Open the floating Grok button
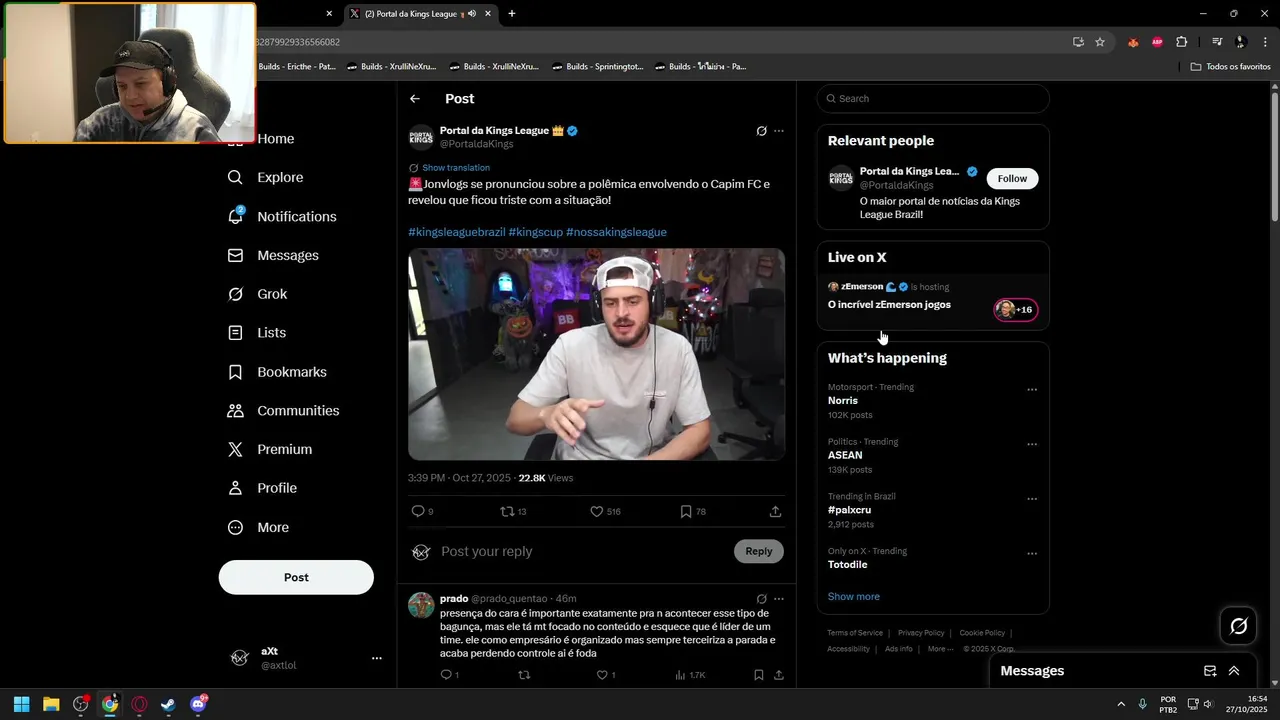Viewport: 1280px width, 720px height. tap(1239, 626)
